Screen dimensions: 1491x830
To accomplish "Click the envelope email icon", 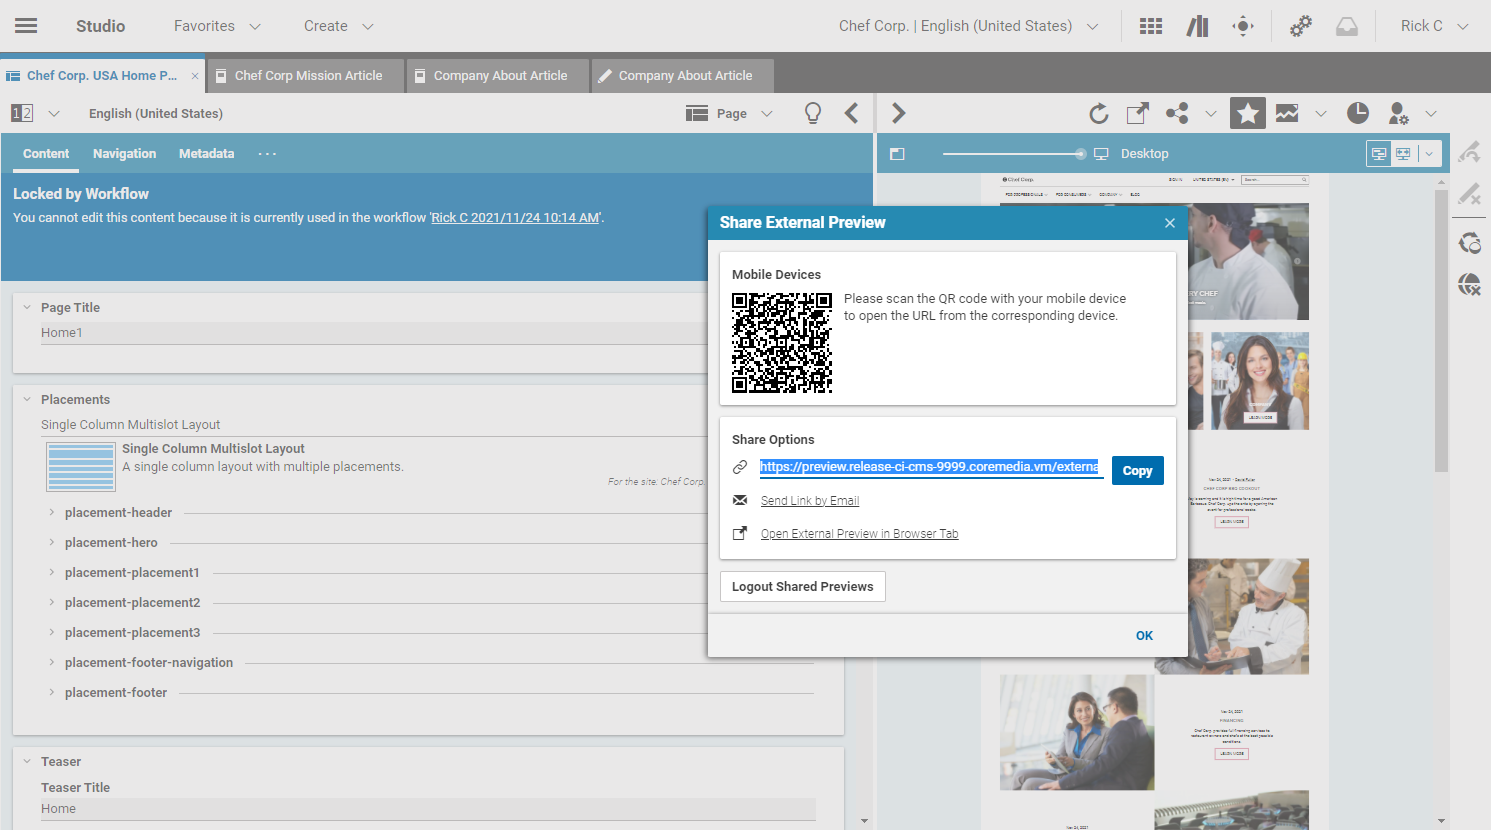I will click(x=740, y=500).
